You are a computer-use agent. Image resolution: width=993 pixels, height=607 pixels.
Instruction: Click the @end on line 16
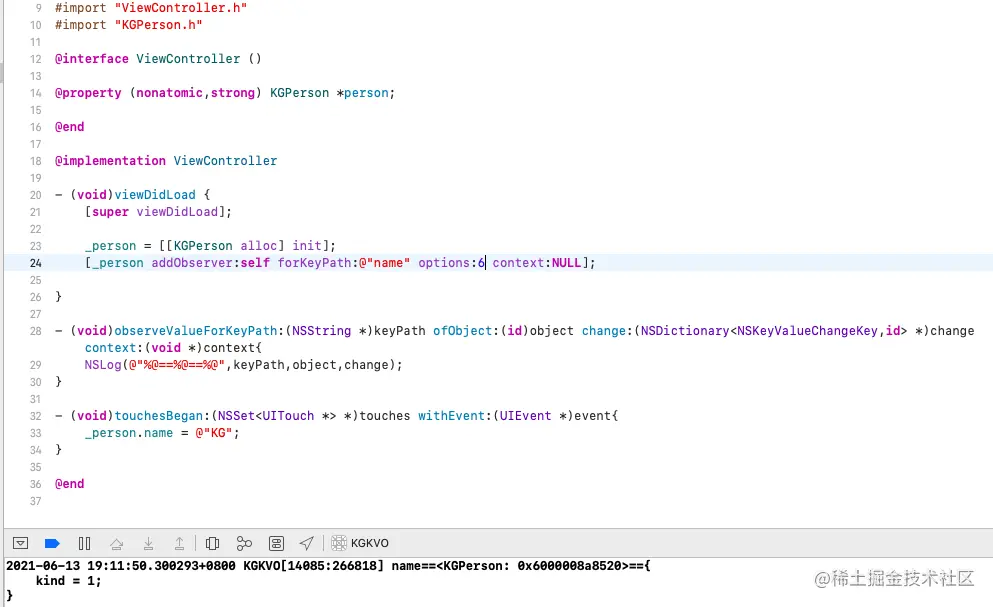coord(70,127)
